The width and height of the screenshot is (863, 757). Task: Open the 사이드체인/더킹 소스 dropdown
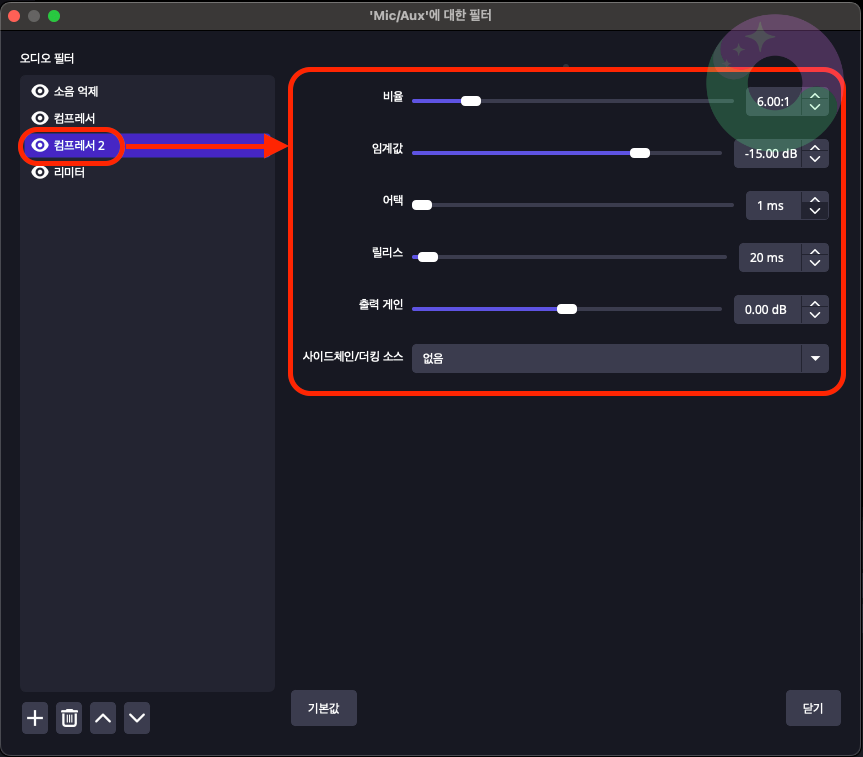pos(620,358)
